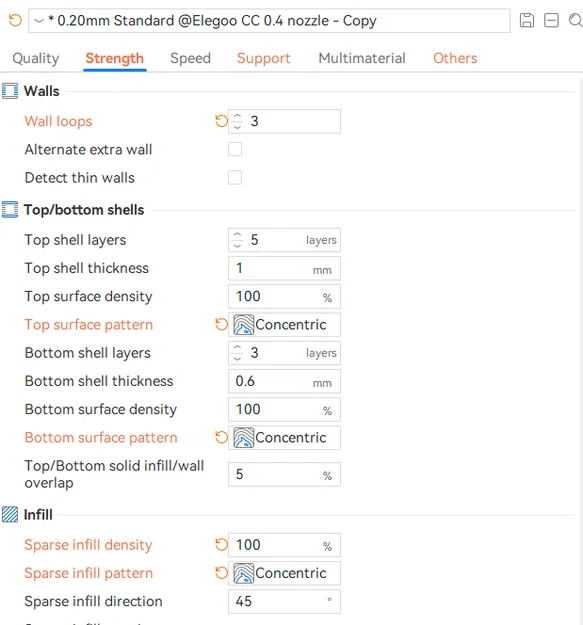Open the Others tab
Image resolution: width=583 pixels, height=625 pixels.
[455, 58]
